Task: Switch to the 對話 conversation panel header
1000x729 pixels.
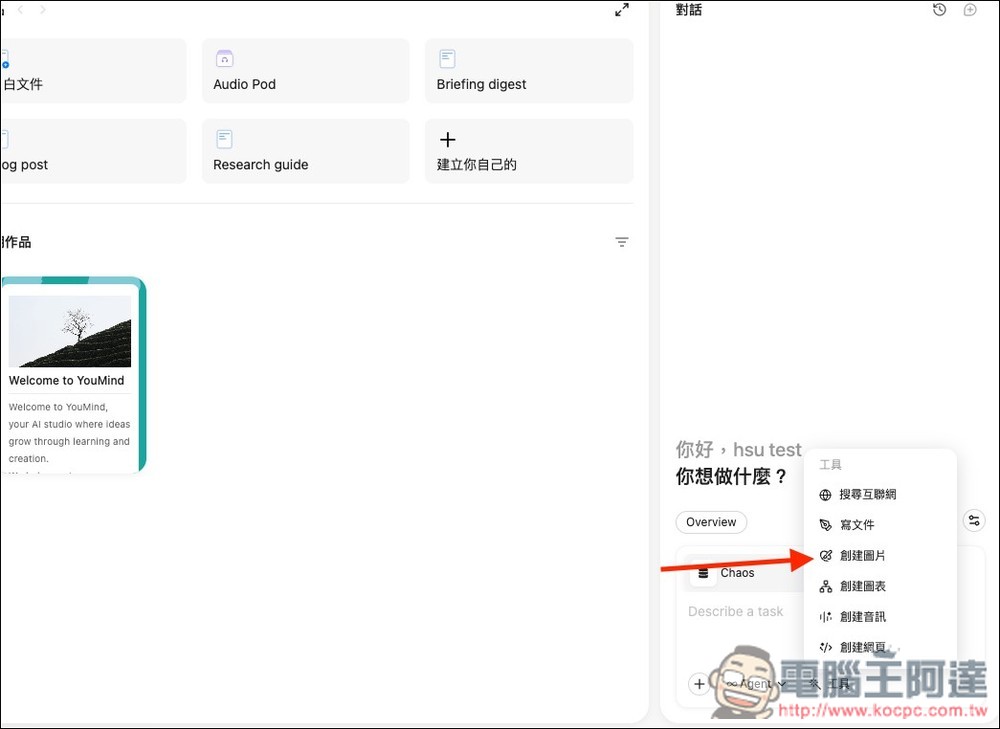Action: [x=689, y=9]
